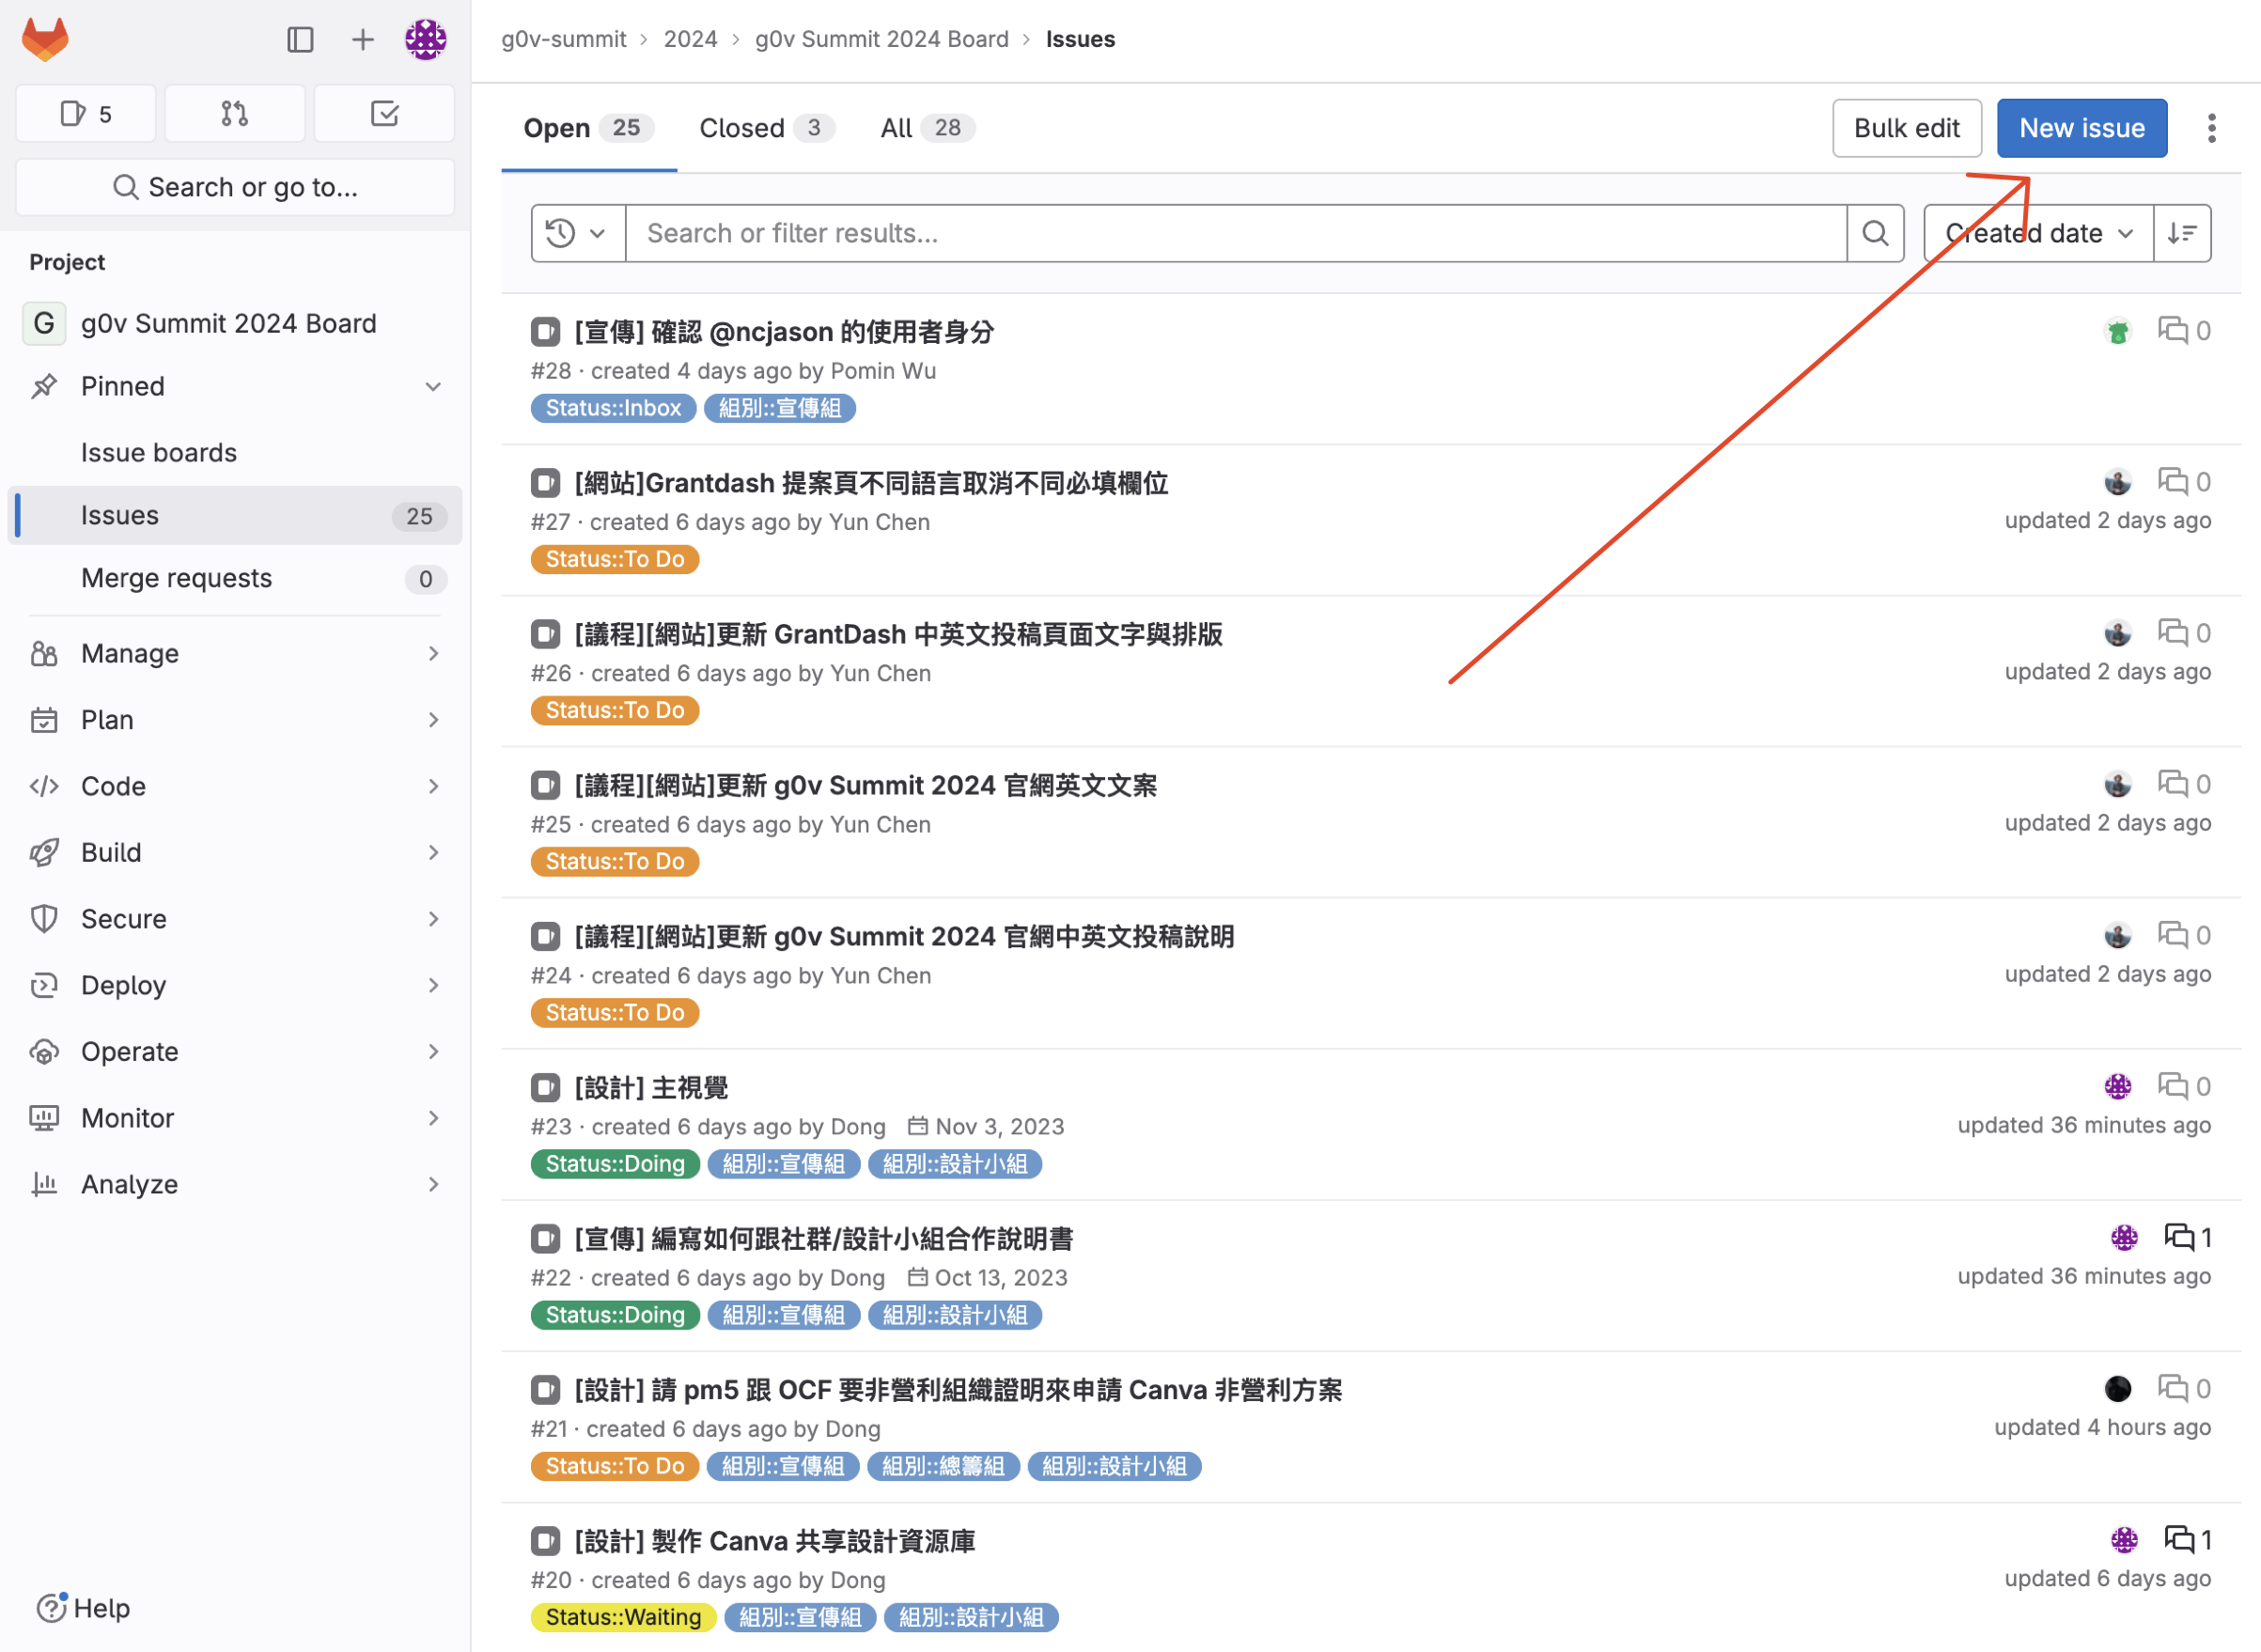Screen dimensions: 2261x1652
Task: Click the magnifier search submit button
Action: click(x=1875, y=234)
